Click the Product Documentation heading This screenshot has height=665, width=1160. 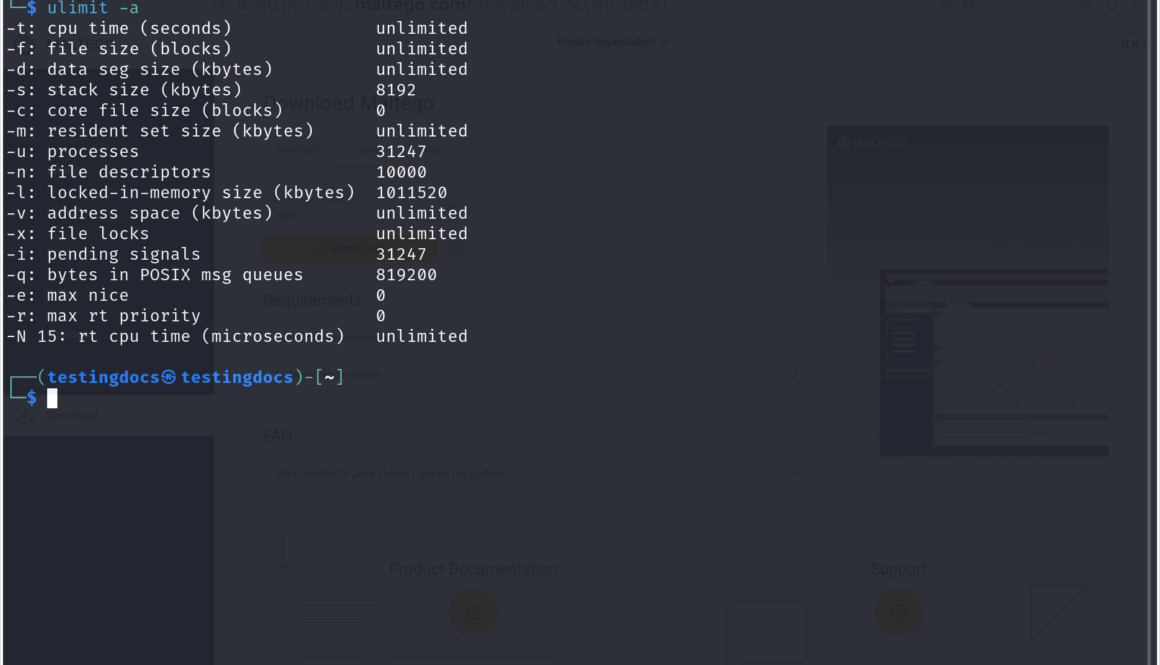point(473,570)
